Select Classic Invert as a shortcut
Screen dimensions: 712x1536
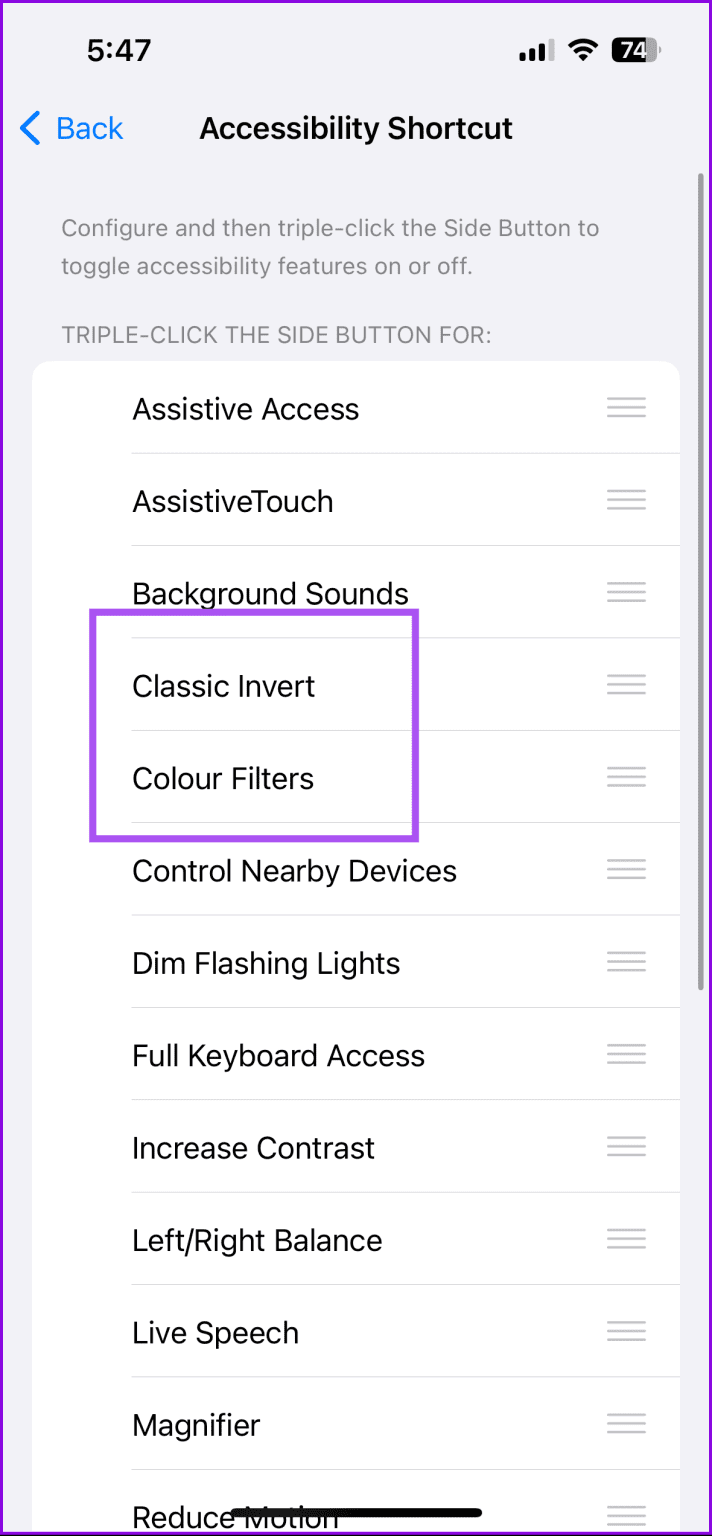[223, 686]
